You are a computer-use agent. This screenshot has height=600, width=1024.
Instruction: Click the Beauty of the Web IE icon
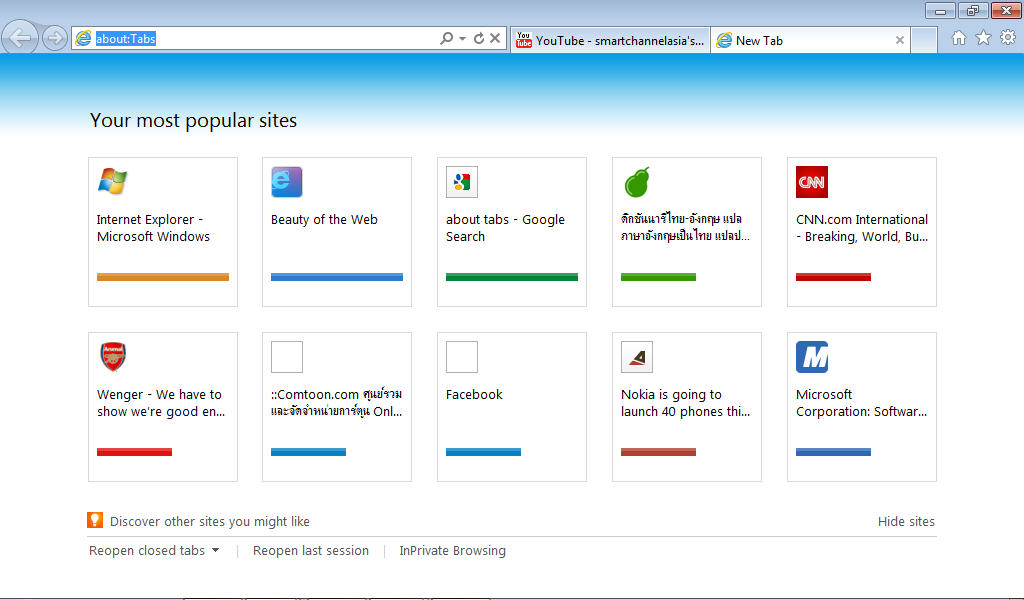pyautogui.click(x=287, y=182)
